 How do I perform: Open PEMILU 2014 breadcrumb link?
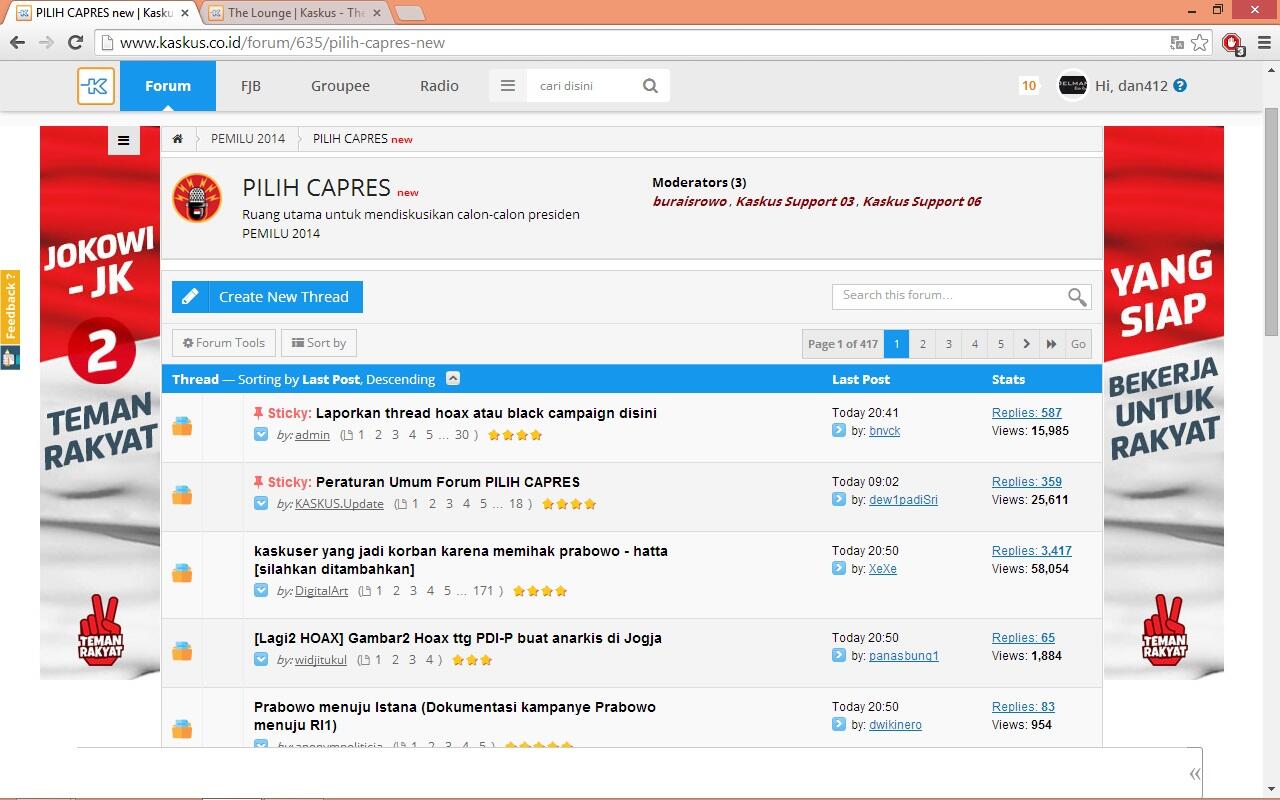click(x=248, y=139)
